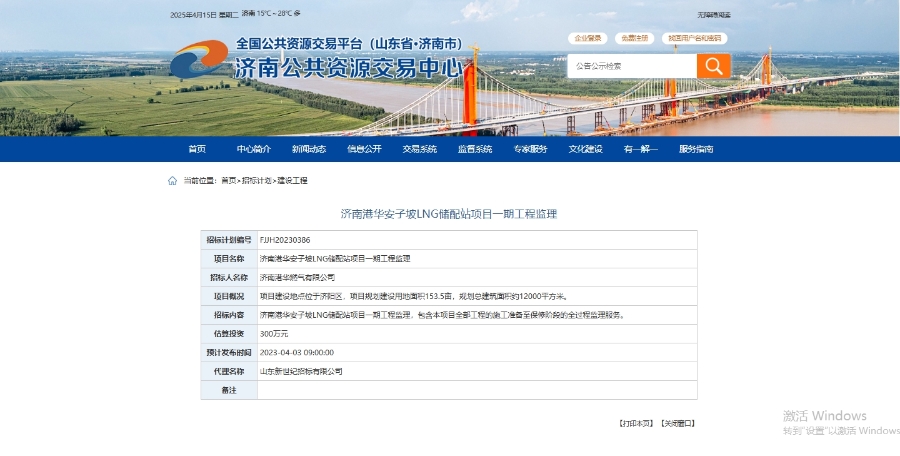Open the 中心简介 navigation item
This screenshot has width=900, height=456.
pyautogui.click(x=254, y=149)
